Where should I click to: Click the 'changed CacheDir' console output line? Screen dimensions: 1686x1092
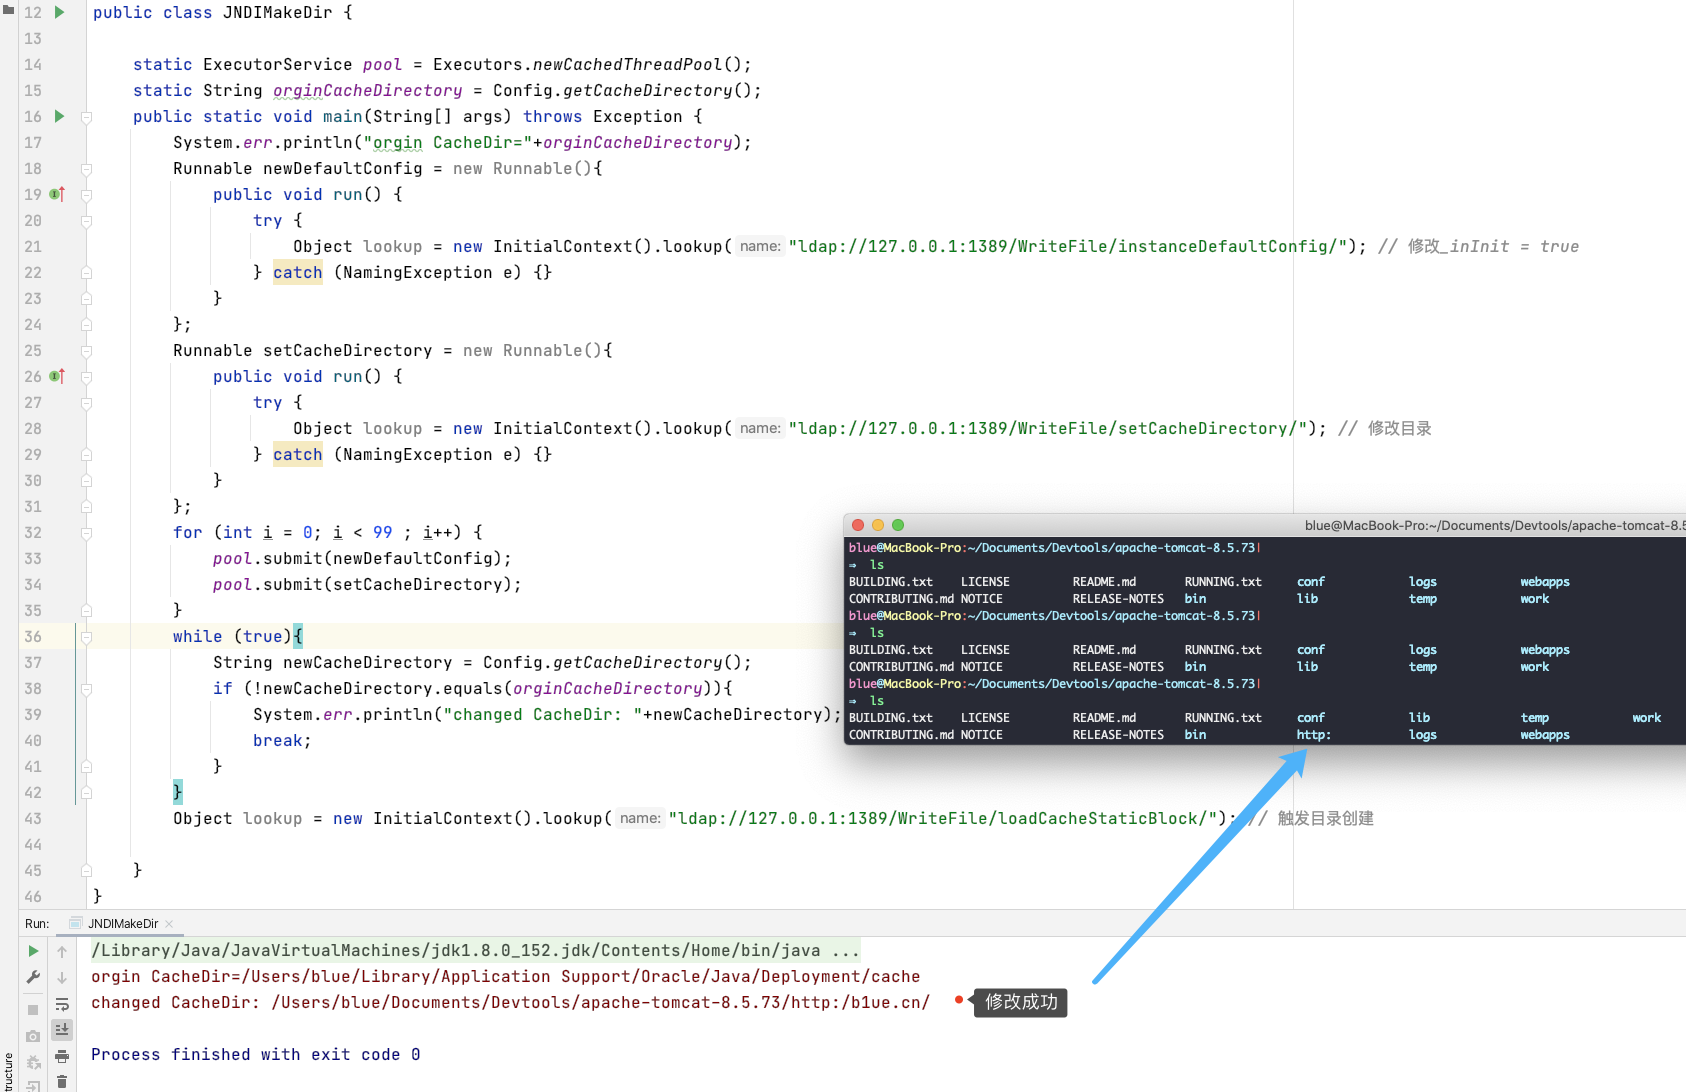pyautogui.click(x=511, y=1002)
